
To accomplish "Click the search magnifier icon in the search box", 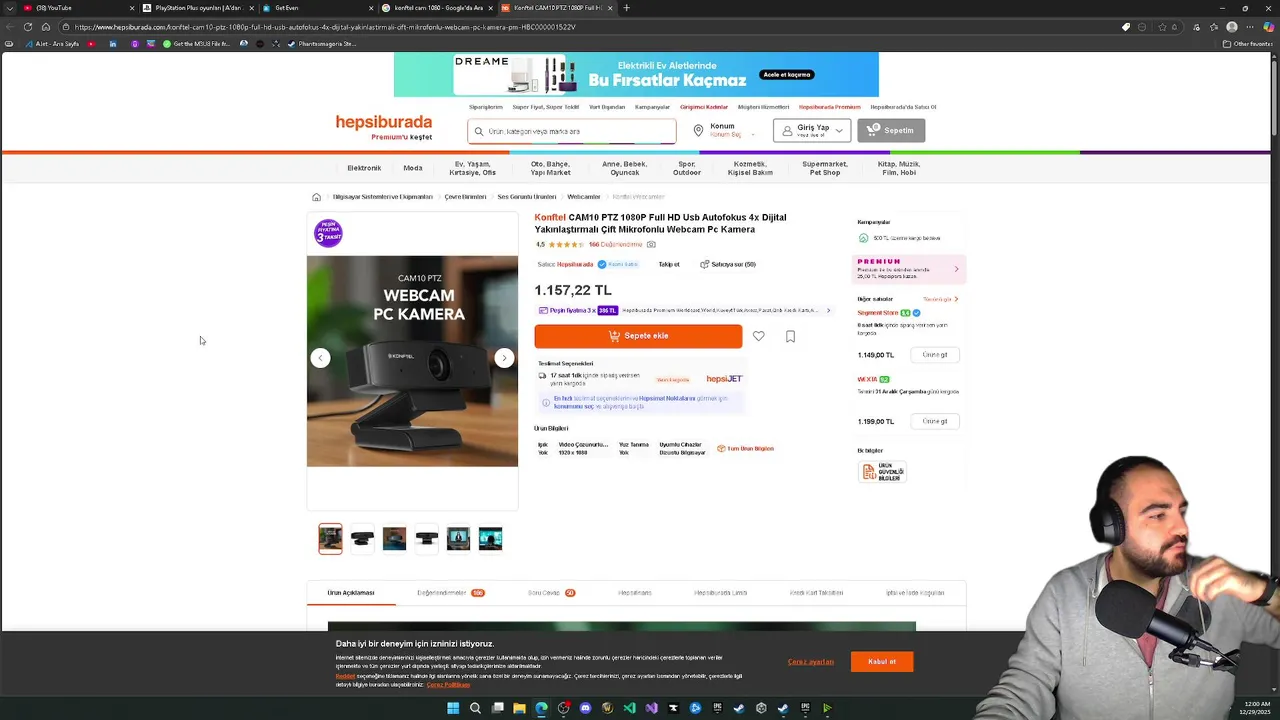I will (479, 131).
